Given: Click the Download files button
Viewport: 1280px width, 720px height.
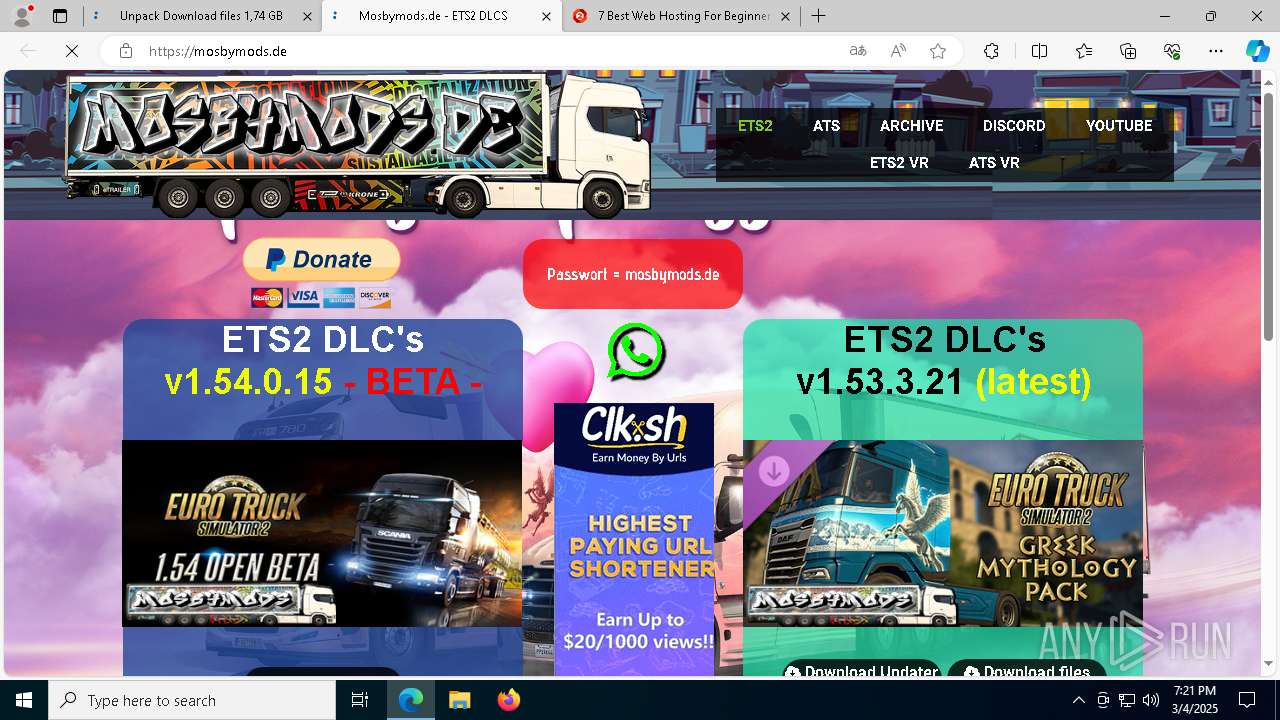Looking at the screenshot, I should click(1027, 670).
